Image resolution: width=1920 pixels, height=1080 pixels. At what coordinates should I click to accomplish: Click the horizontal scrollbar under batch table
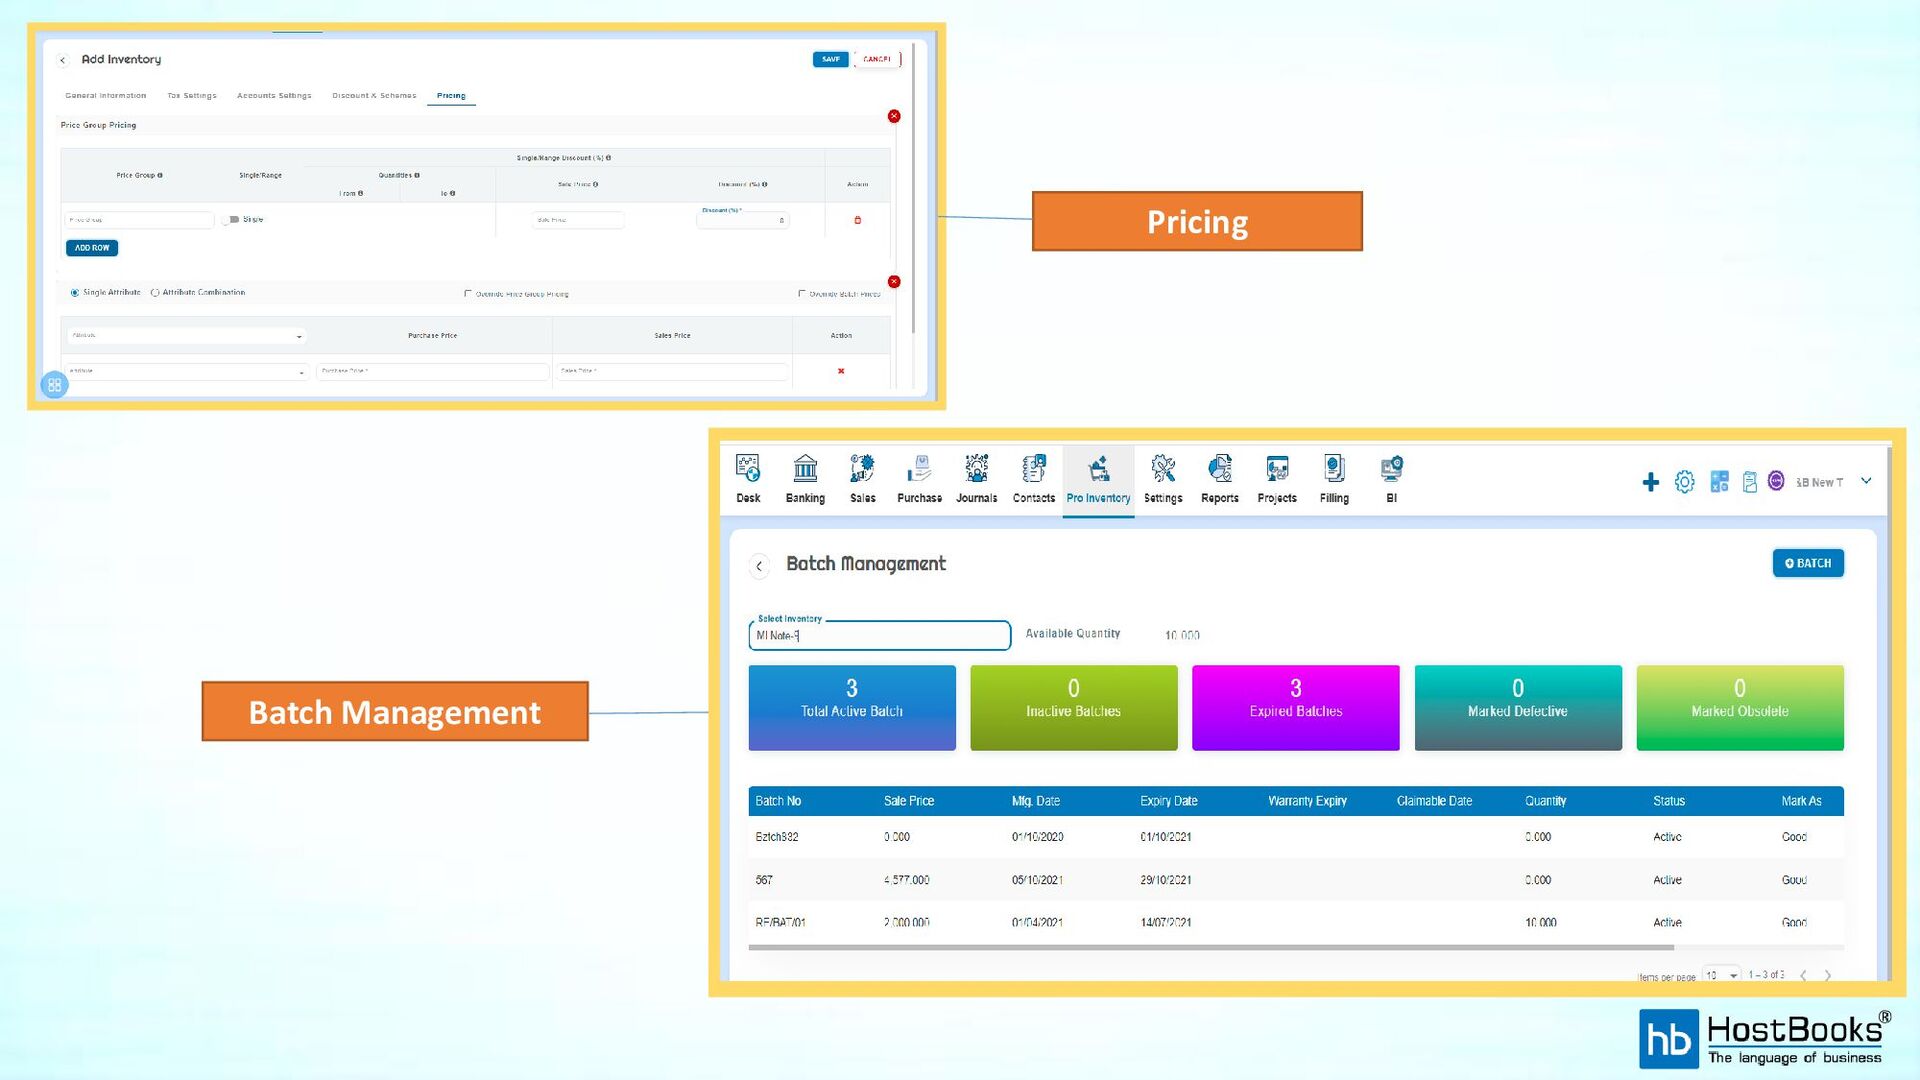pyautogui.click(x=1210, y=947)
